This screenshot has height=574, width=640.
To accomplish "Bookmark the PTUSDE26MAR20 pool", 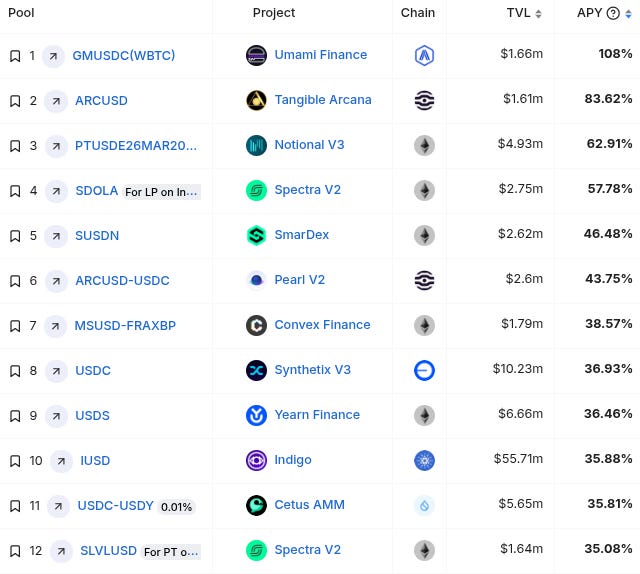I will [x=15, y=146].
